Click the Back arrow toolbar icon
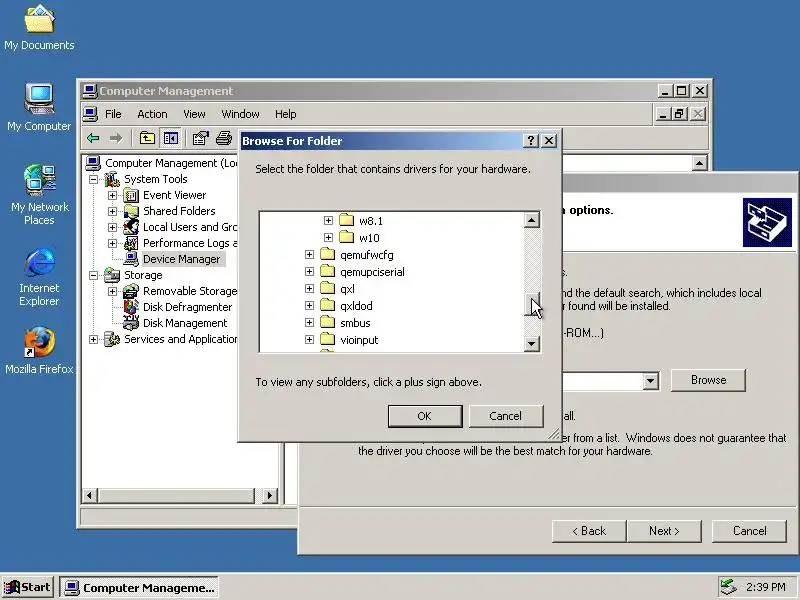 (x=93, y=138)
